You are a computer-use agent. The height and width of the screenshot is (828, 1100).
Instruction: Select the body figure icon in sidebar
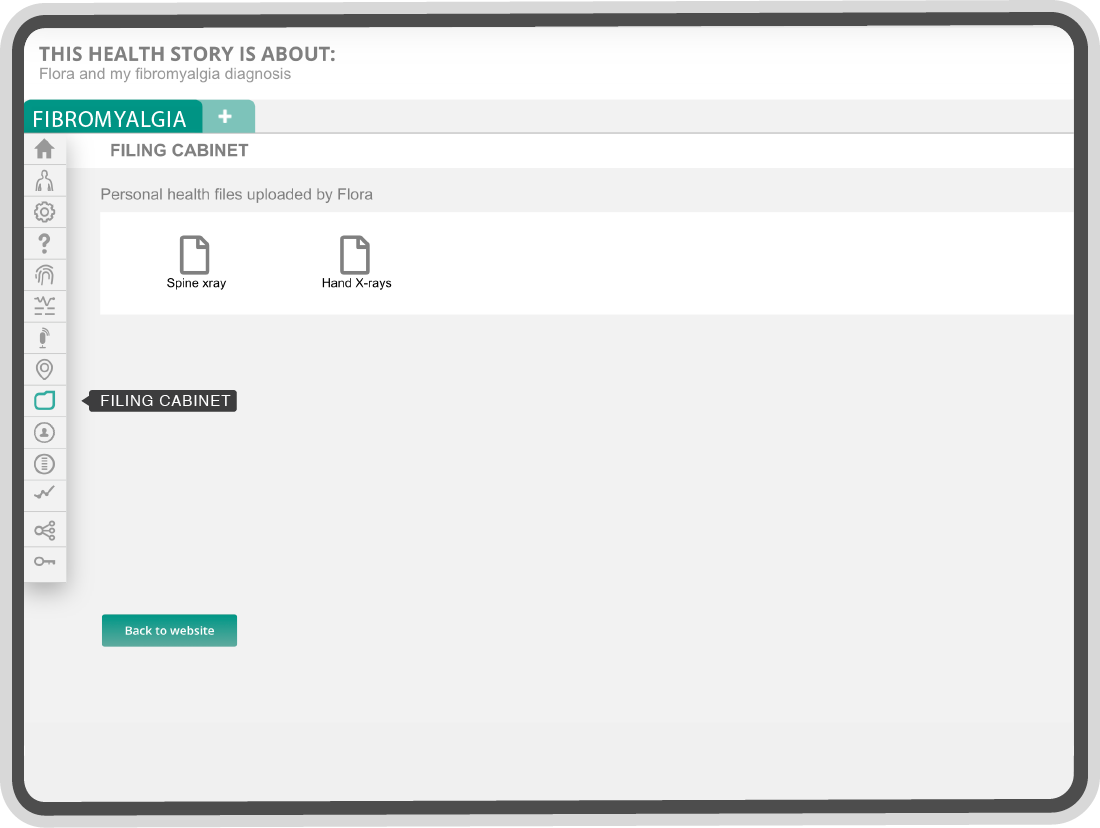(44, 180)
